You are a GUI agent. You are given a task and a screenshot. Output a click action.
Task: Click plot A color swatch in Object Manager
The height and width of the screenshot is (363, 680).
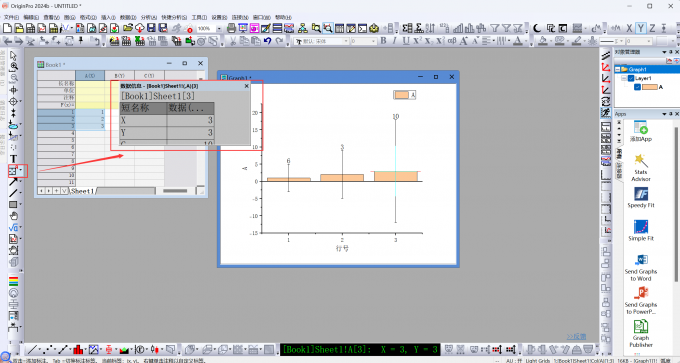pyautogui.click(x=649, y=87)
